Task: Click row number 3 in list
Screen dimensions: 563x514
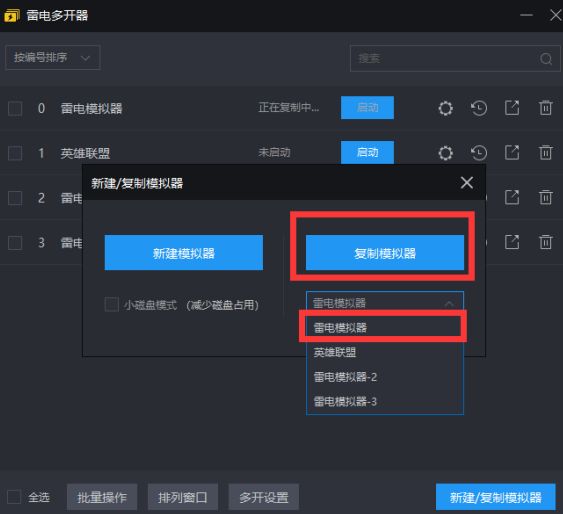Action: (x=42, y=243)
